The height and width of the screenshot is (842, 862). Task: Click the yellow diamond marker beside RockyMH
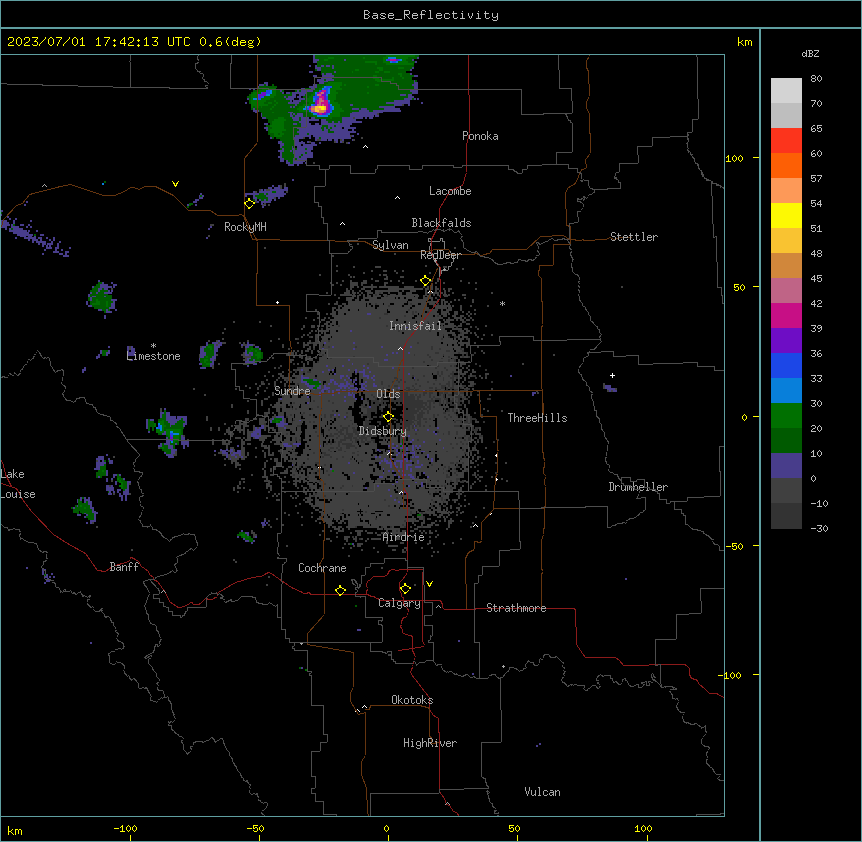click(x=250, y=204)
